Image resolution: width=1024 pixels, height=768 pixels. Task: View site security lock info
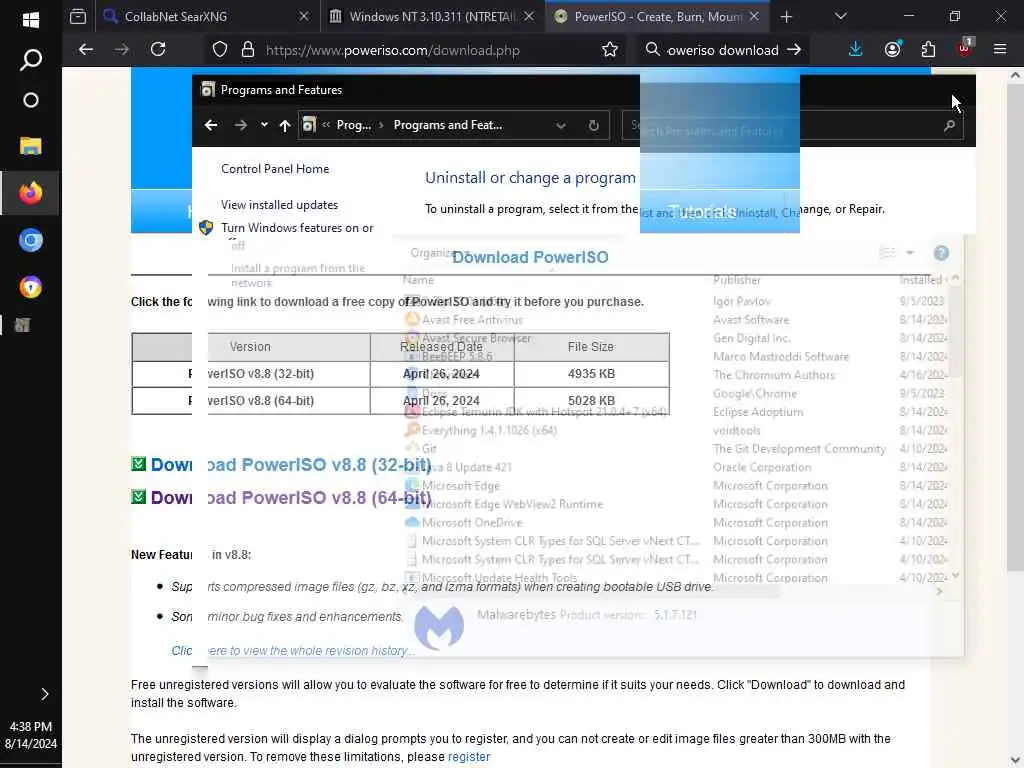(x=248, y=50)
